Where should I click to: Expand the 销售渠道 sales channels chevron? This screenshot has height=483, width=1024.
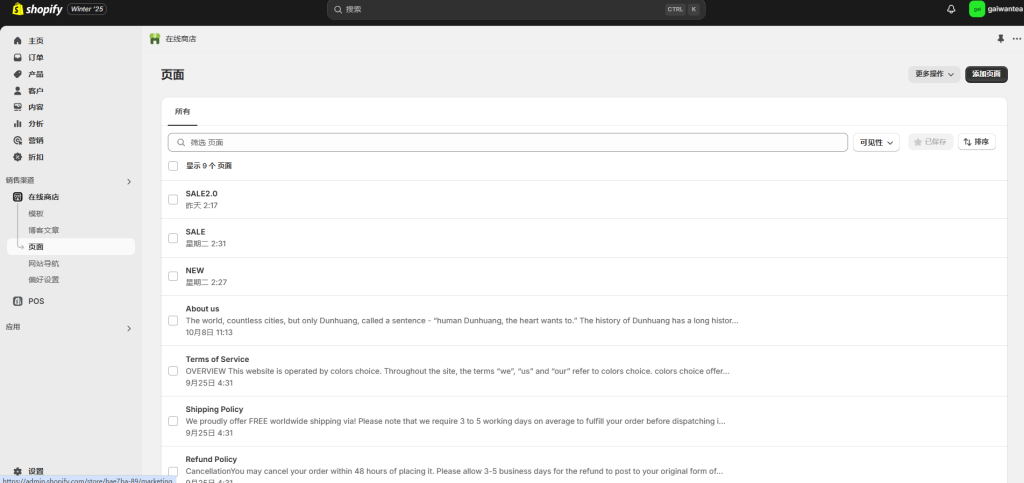(x=128, y=181)
